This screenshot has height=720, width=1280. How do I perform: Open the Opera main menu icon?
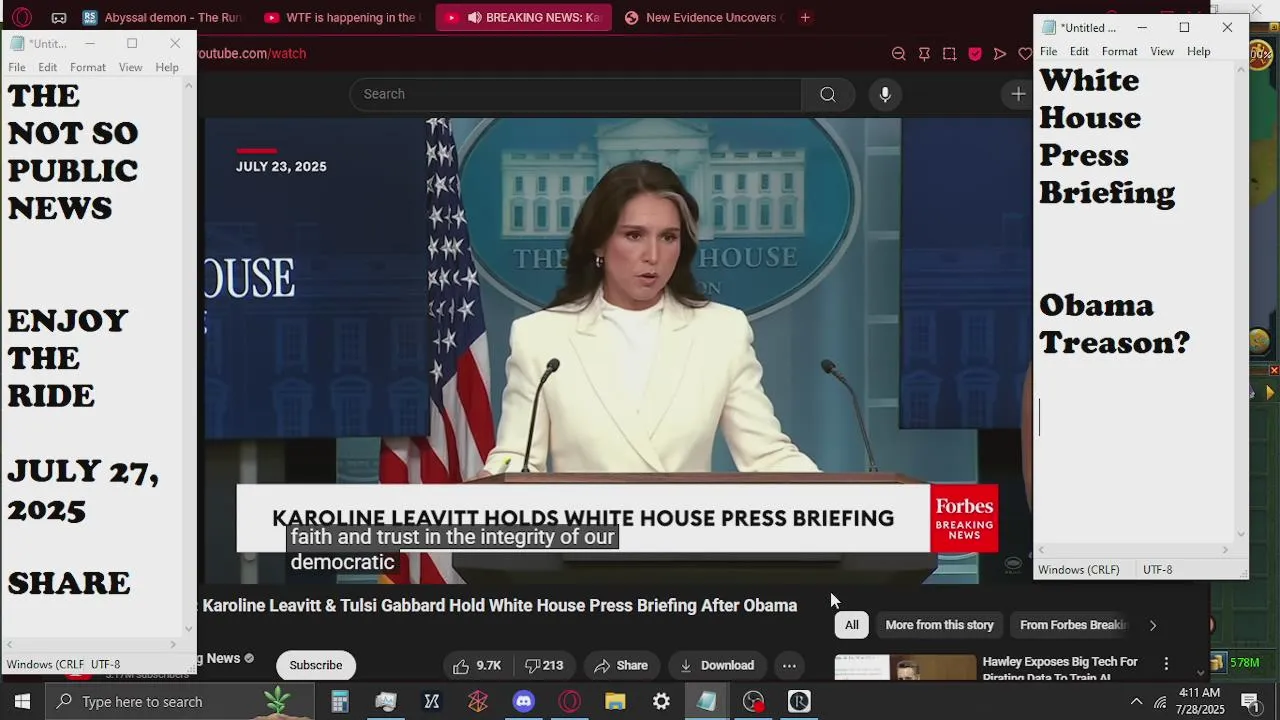click(21, 17)
